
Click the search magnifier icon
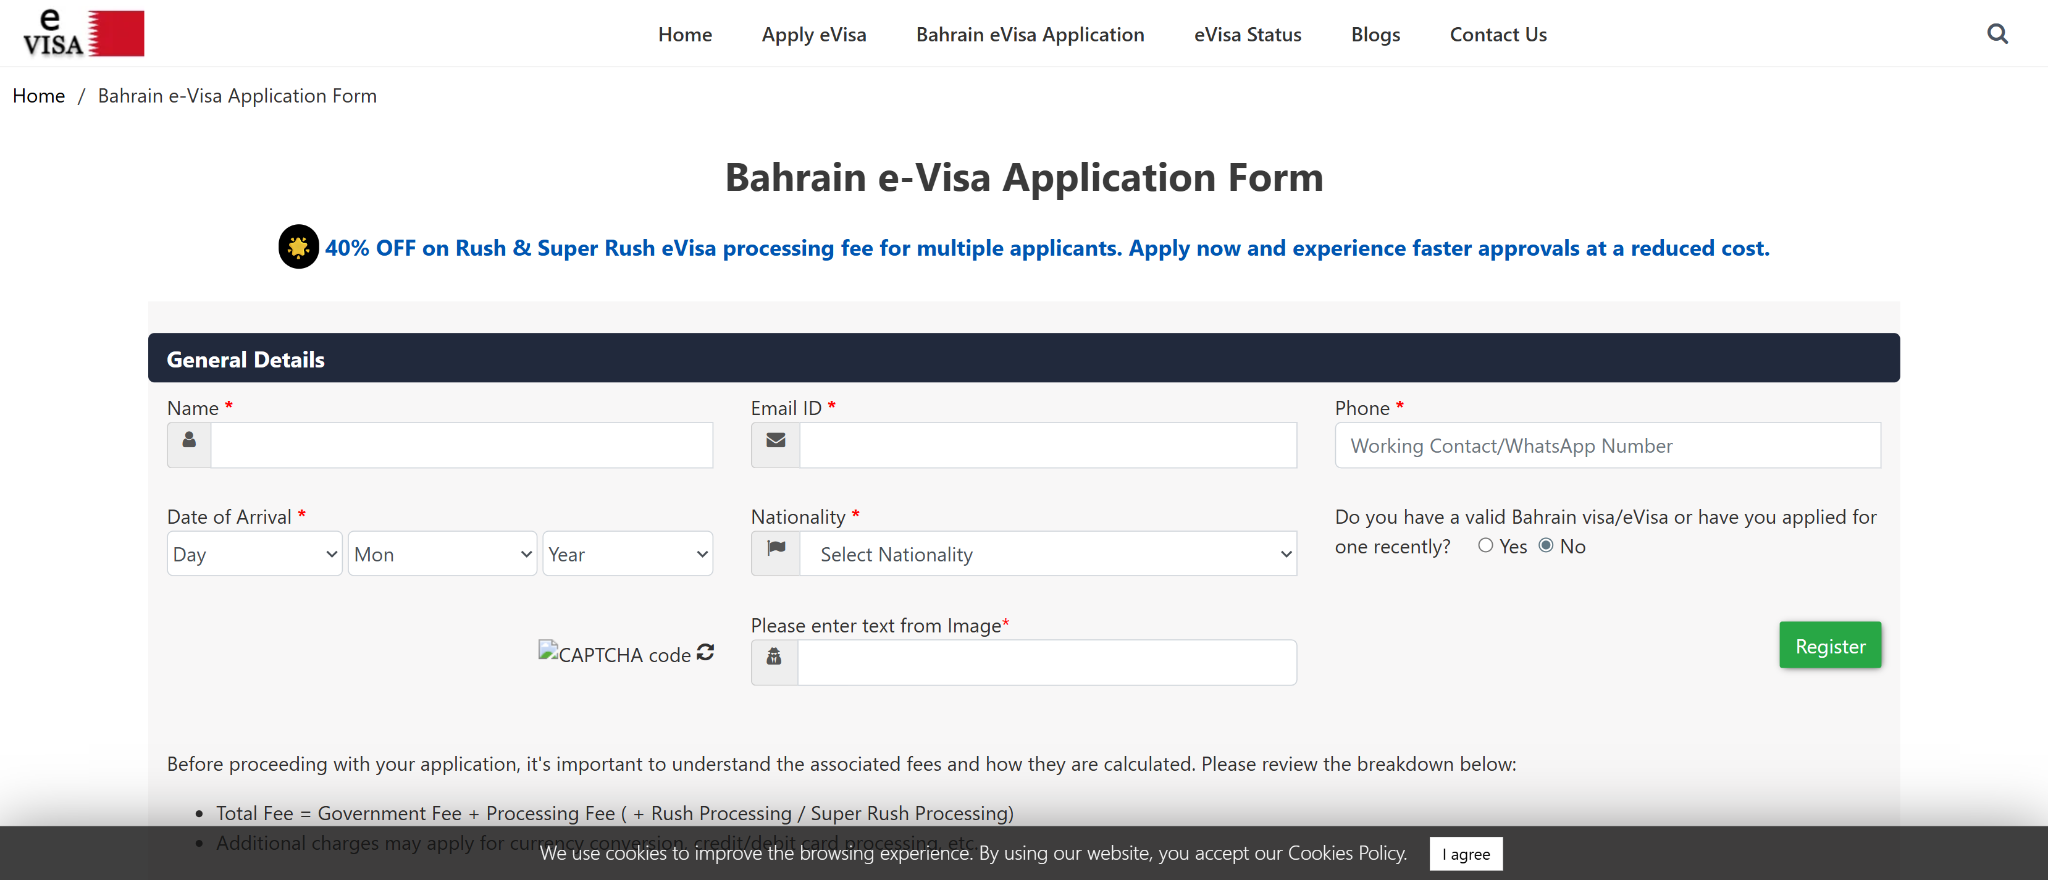point(1997,34)
